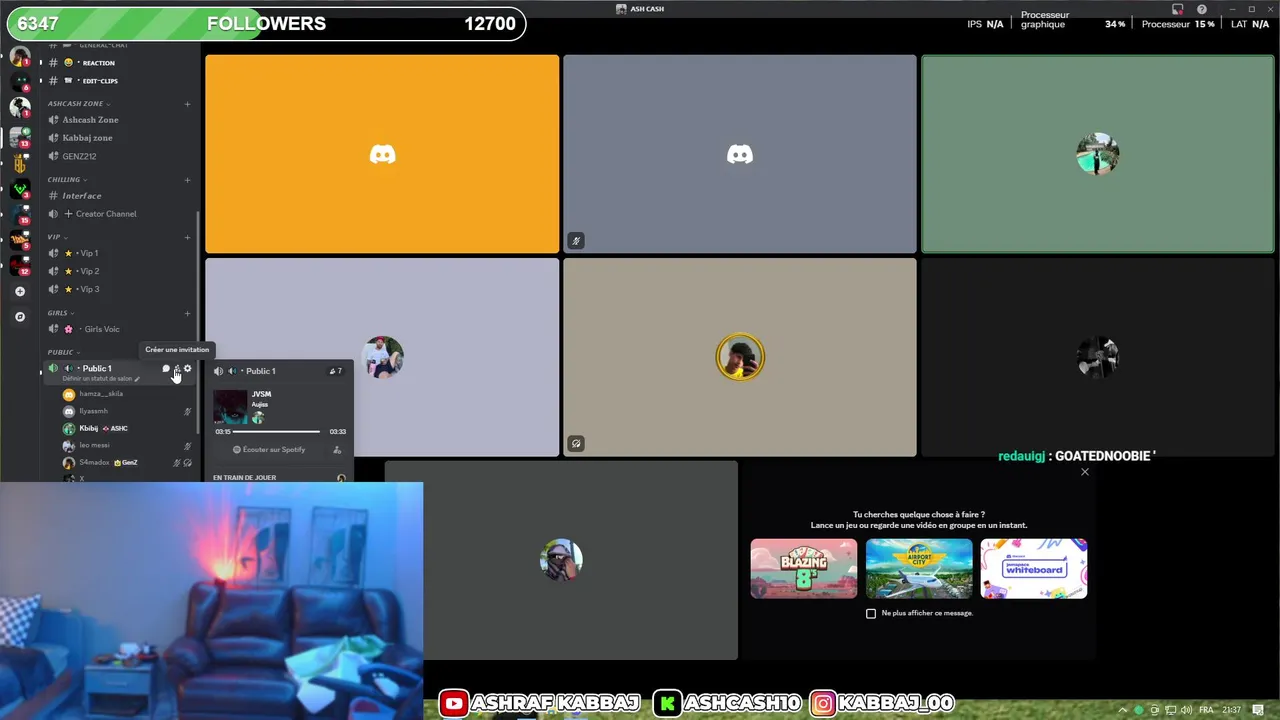
Task: Open the edit-clips text channel
Action: coord(120,81)
